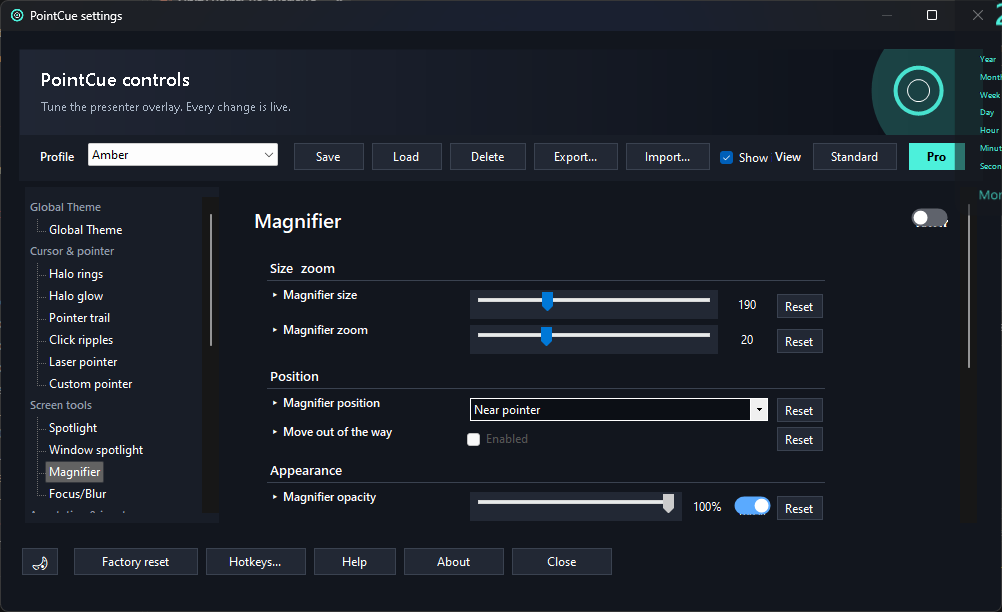
Task: Select Halo rings in sidebar
Action: tap(76, 274)
